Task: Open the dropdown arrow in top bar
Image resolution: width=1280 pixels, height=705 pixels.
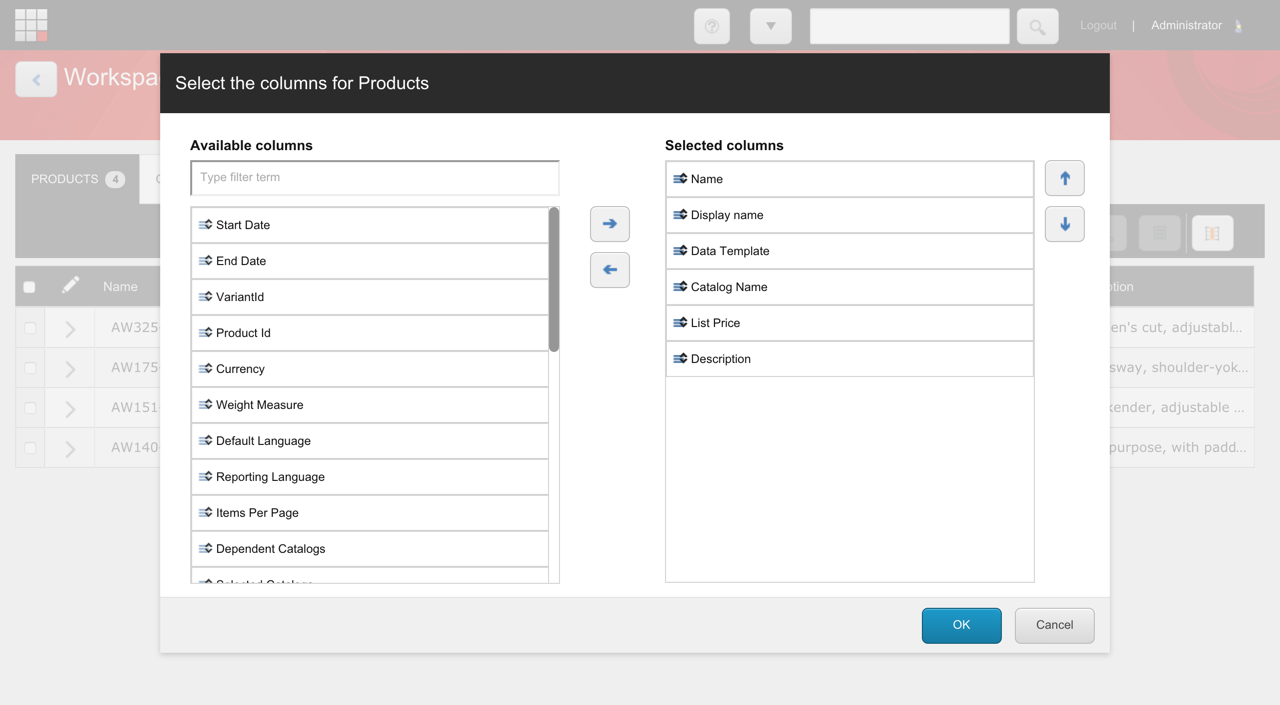Action: [x=771, y=26]
